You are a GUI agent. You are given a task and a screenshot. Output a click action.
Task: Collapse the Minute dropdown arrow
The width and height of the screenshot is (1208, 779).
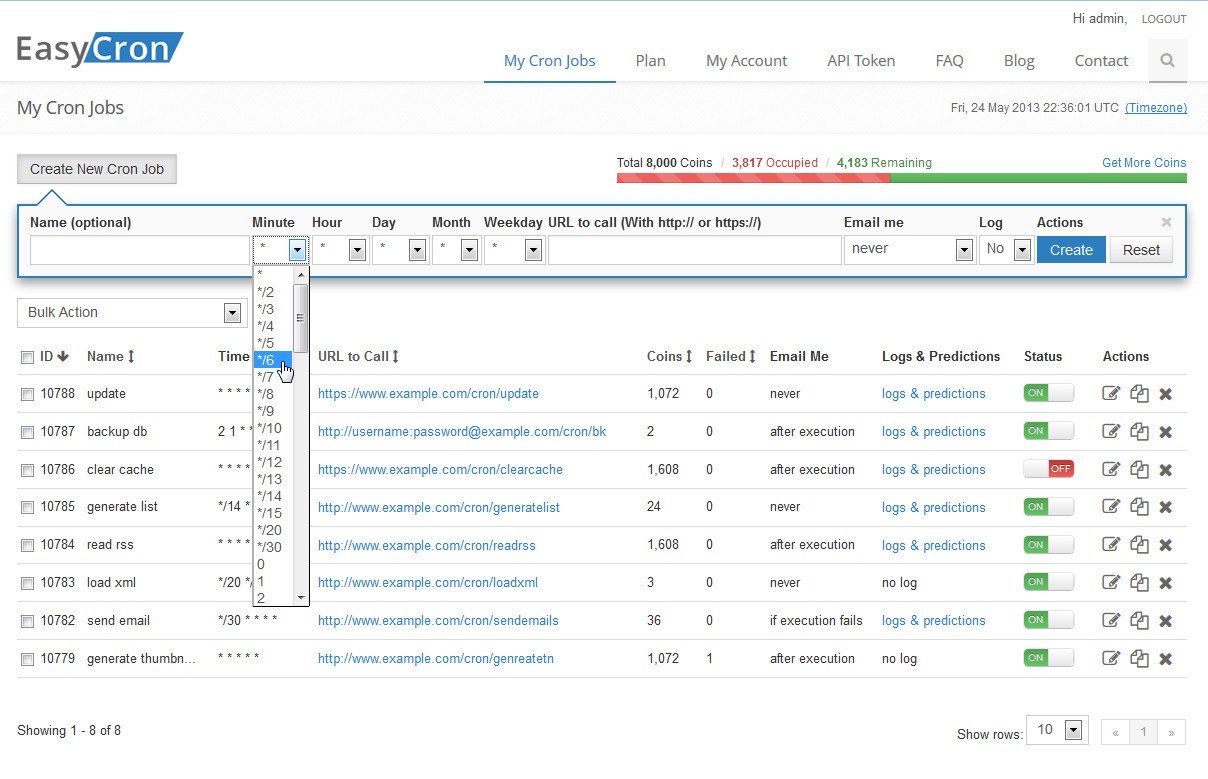pos(297,250)
